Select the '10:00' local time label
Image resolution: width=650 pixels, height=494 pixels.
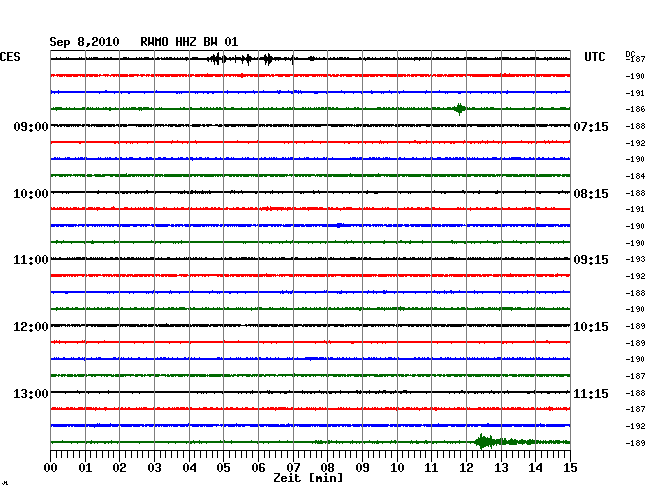(x=31, y=194)
